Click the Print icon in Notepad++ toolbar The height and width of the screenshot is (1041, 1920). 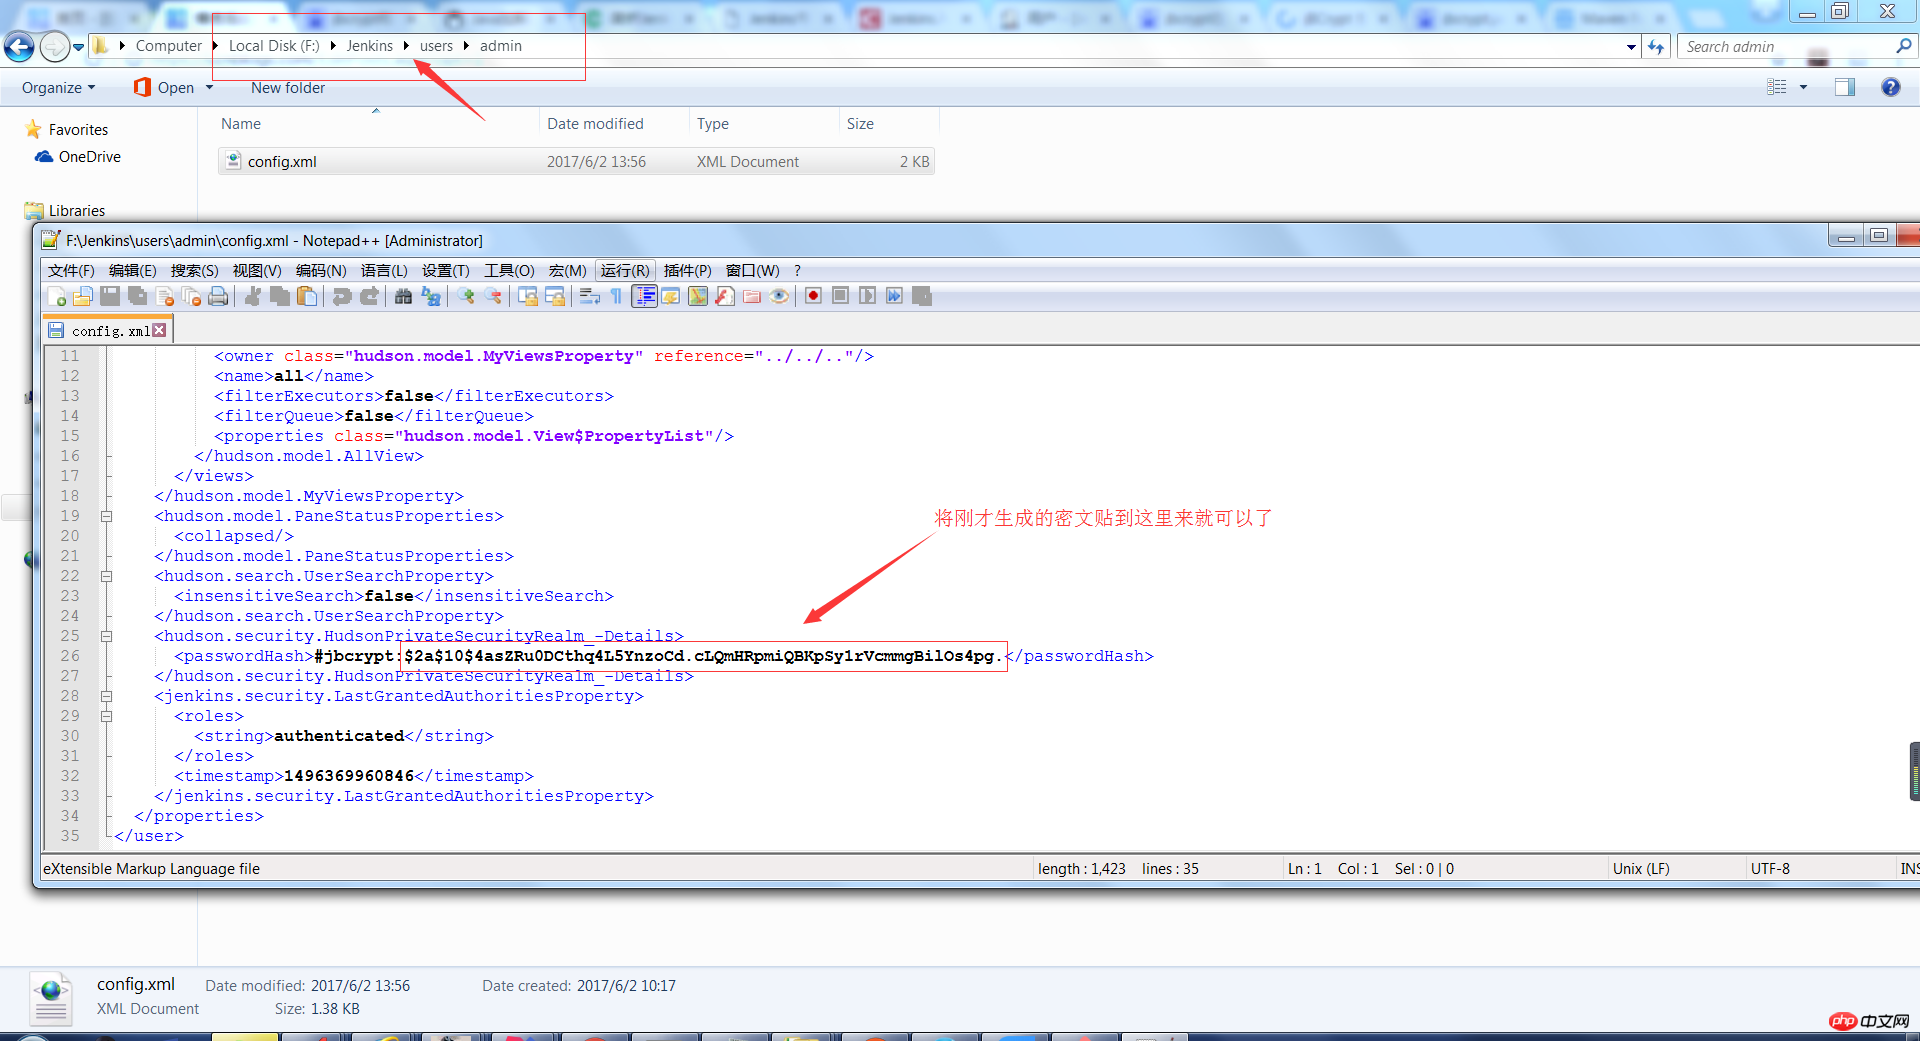(218, 296)
